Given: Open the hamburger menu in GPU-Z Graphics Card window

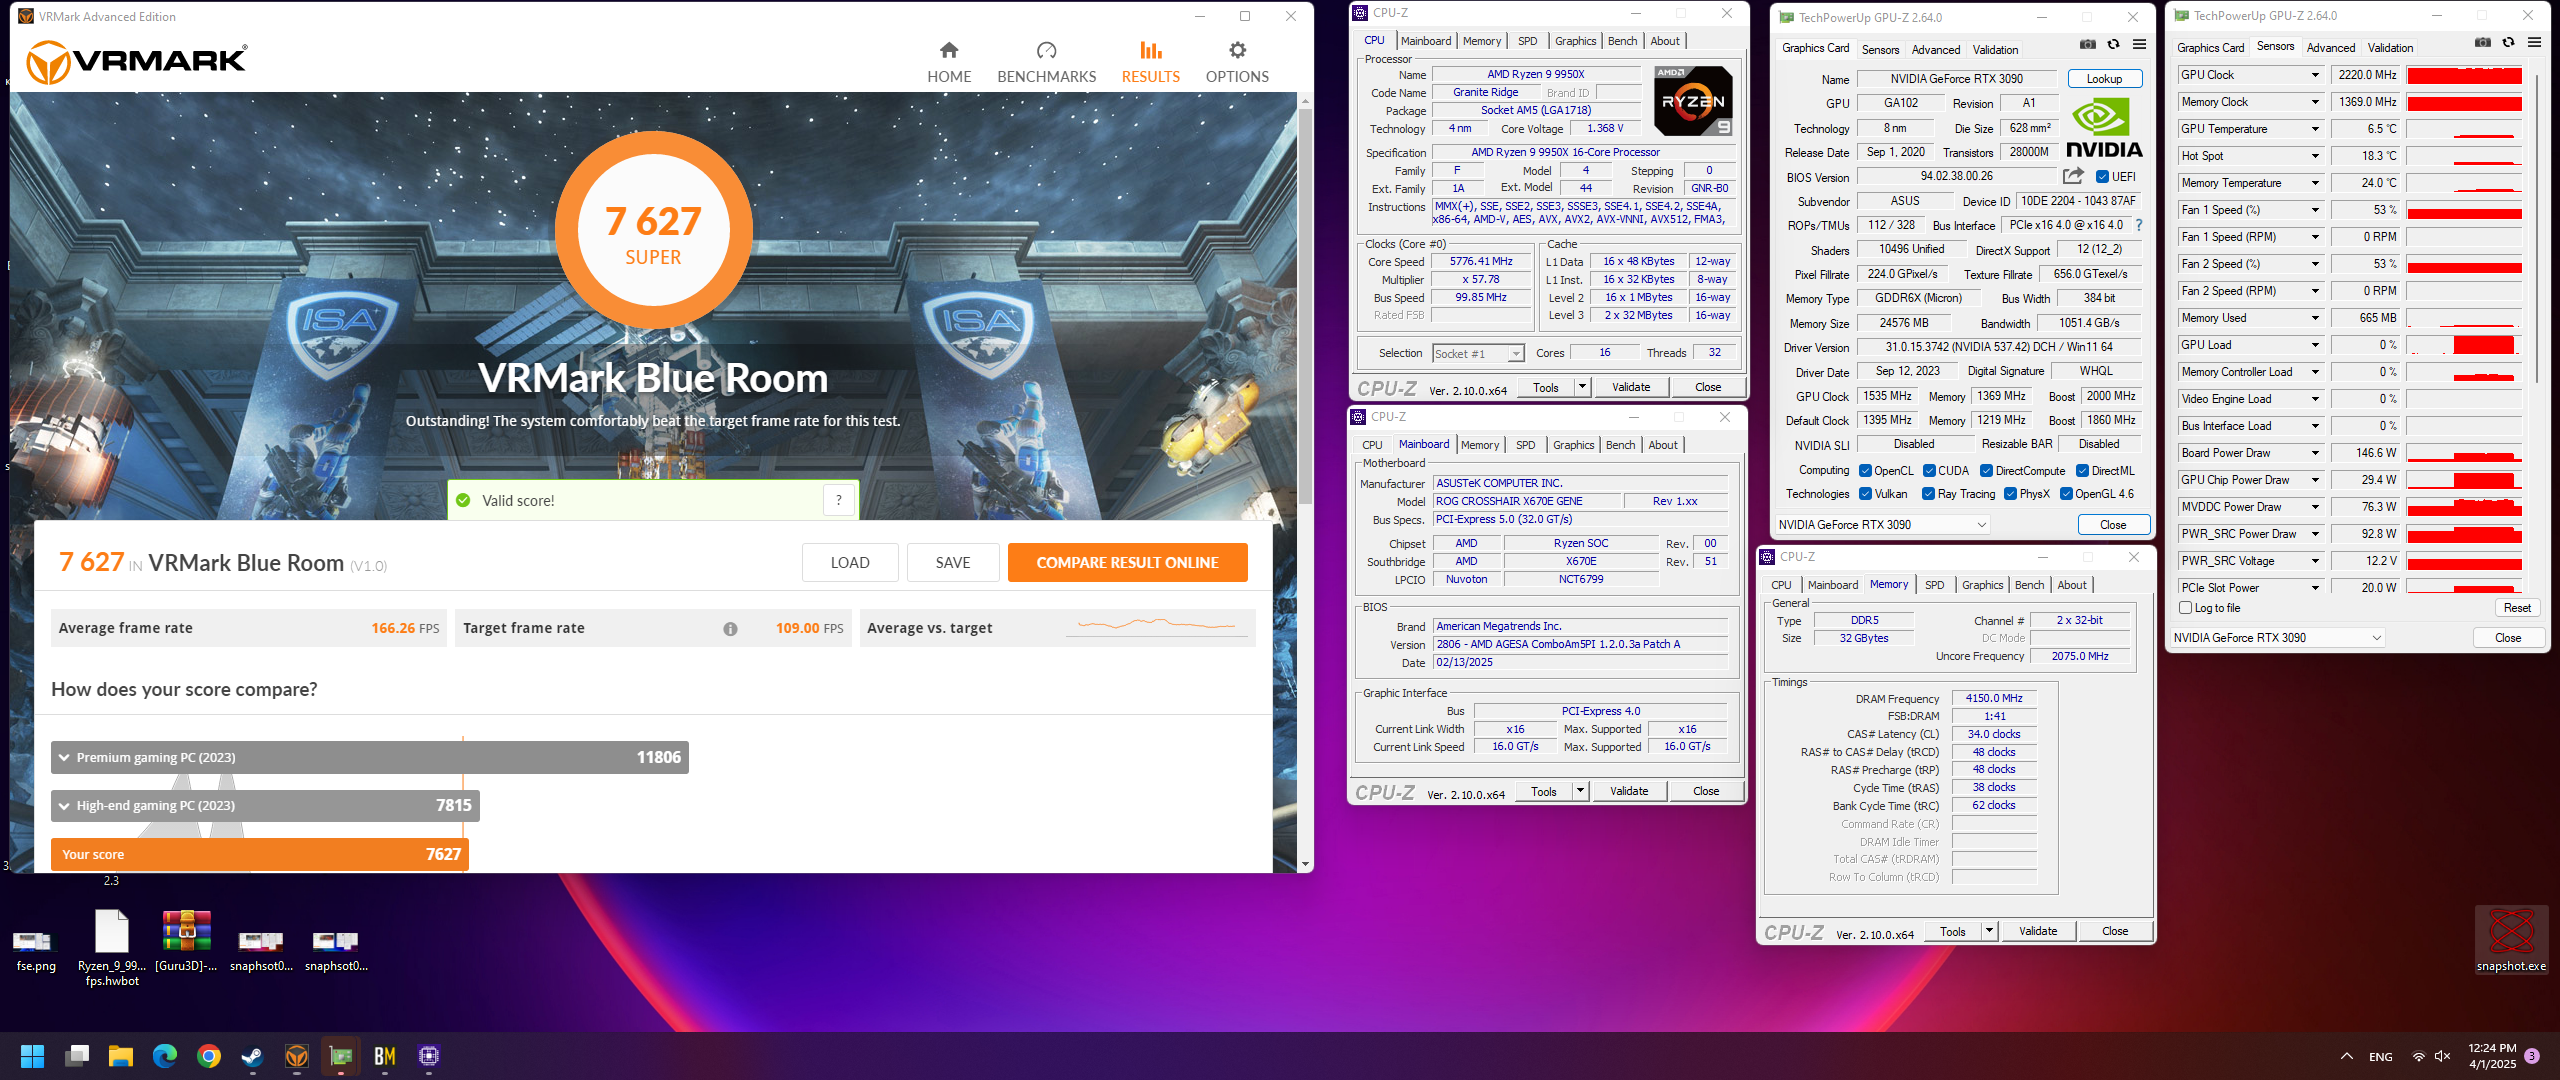Looking at the screenshot, I should point(2139,44).
